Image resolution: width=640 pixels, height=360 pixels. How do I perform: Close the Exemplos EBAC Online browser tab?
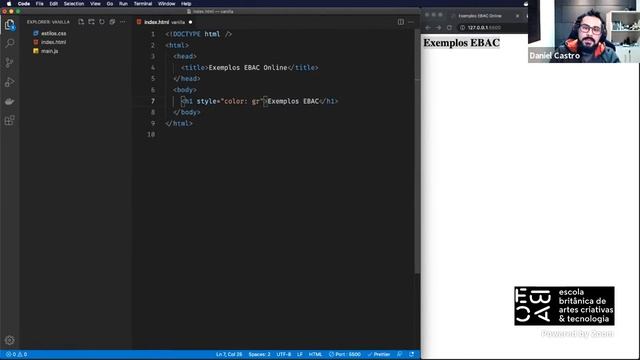coord(518,16)
